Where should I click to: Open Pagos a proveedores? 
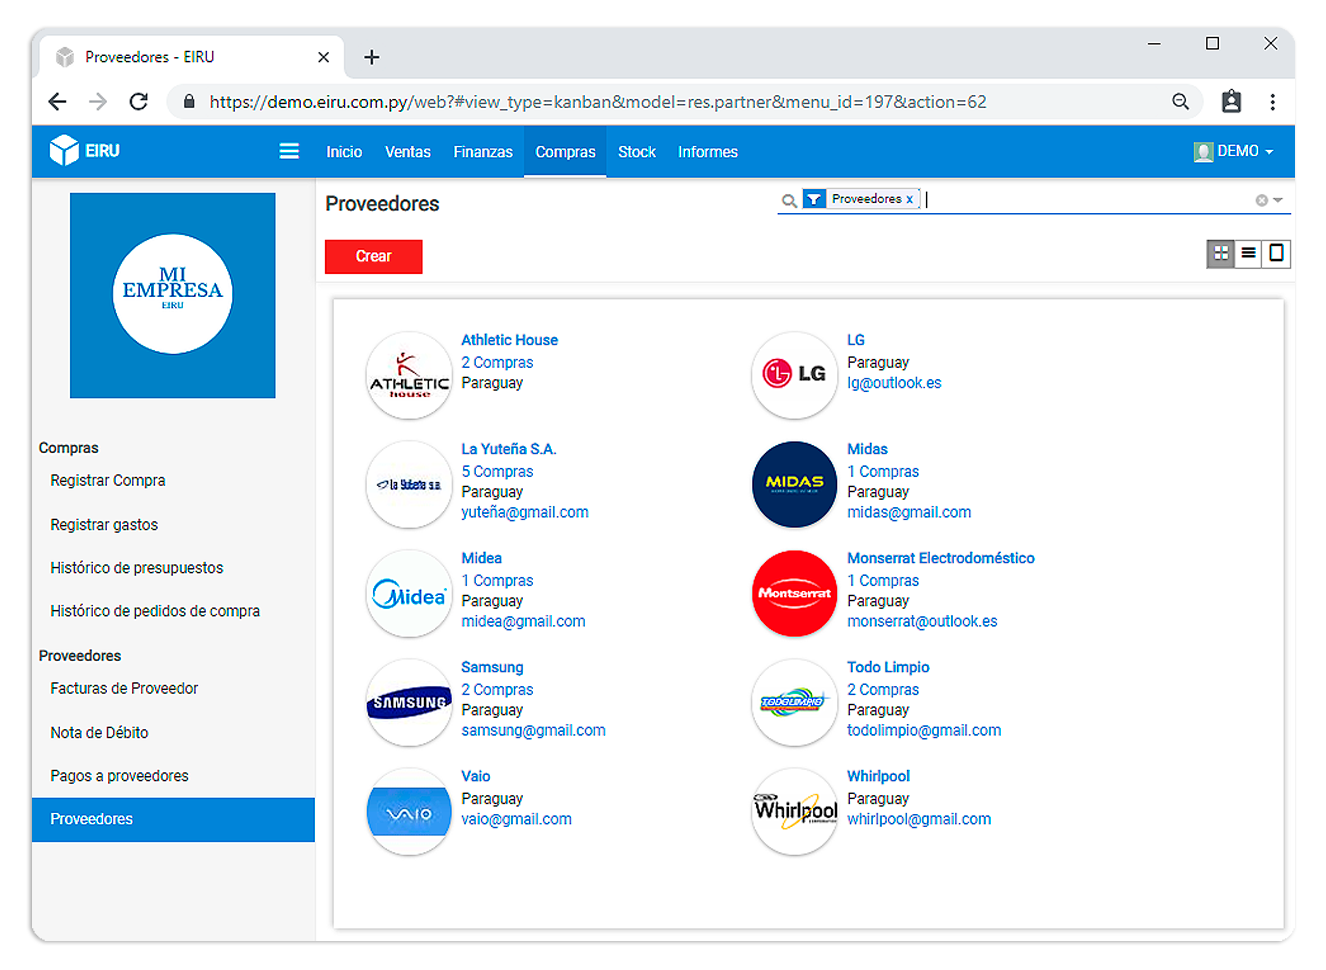(119, 775)
